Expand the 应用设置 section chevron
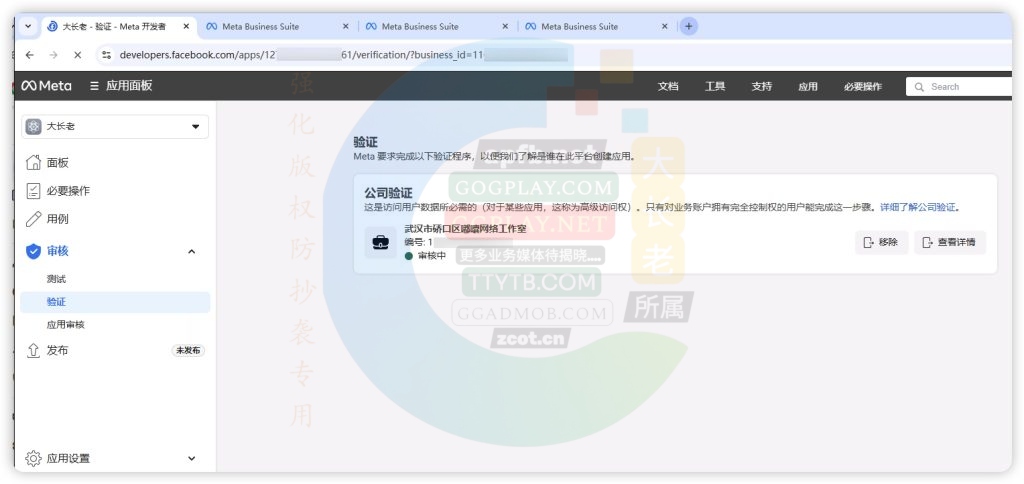Image resolution: width=1024 pixels, height=484 pixels. click(x=192, y=458)
